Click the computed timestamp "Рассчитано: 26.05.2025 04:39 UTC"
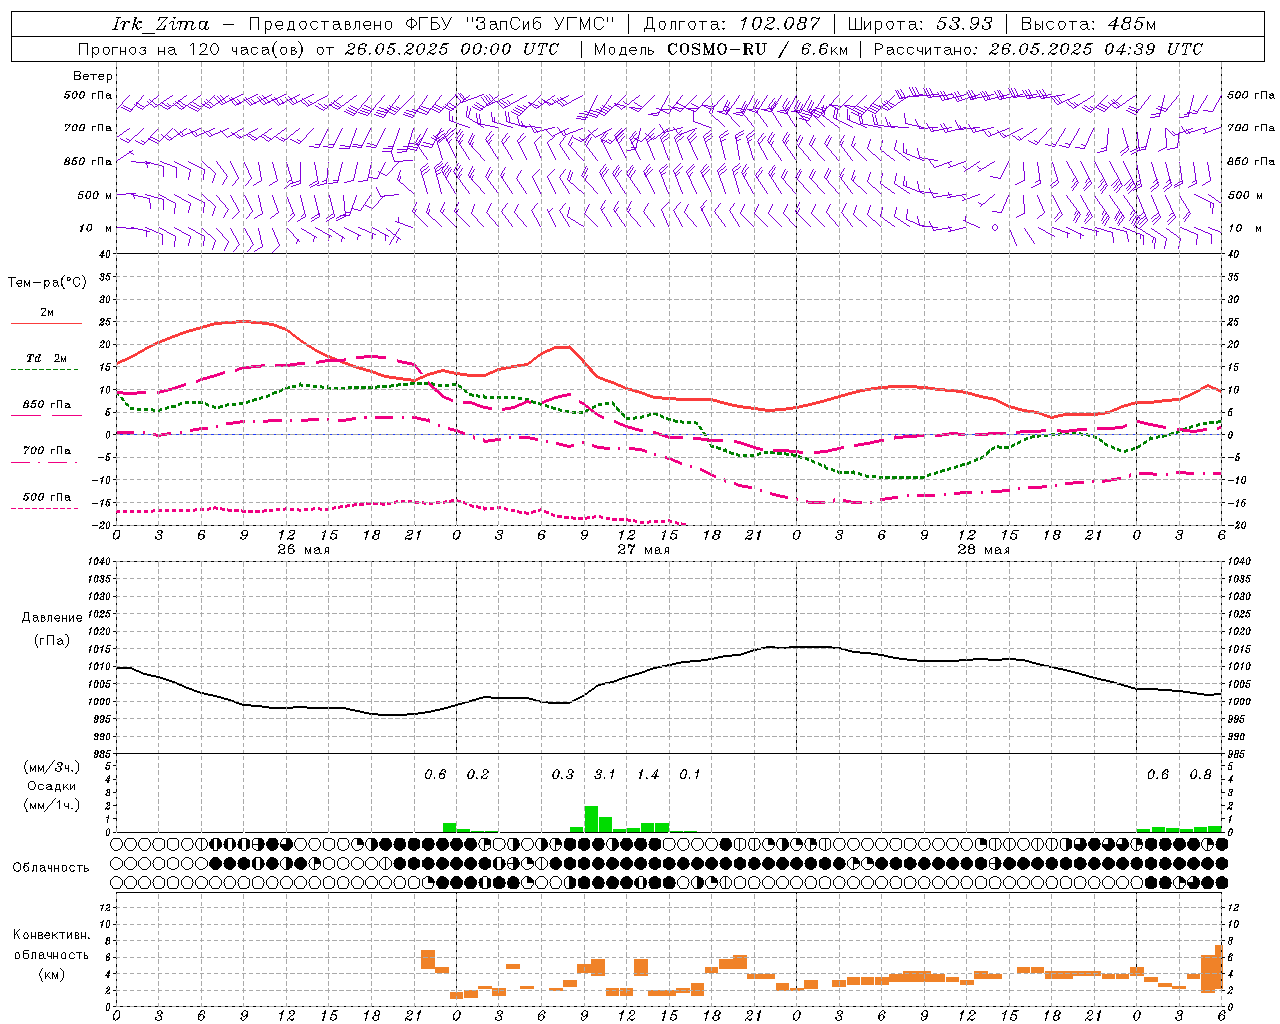1280x1024 pixels. point(1038,49)
